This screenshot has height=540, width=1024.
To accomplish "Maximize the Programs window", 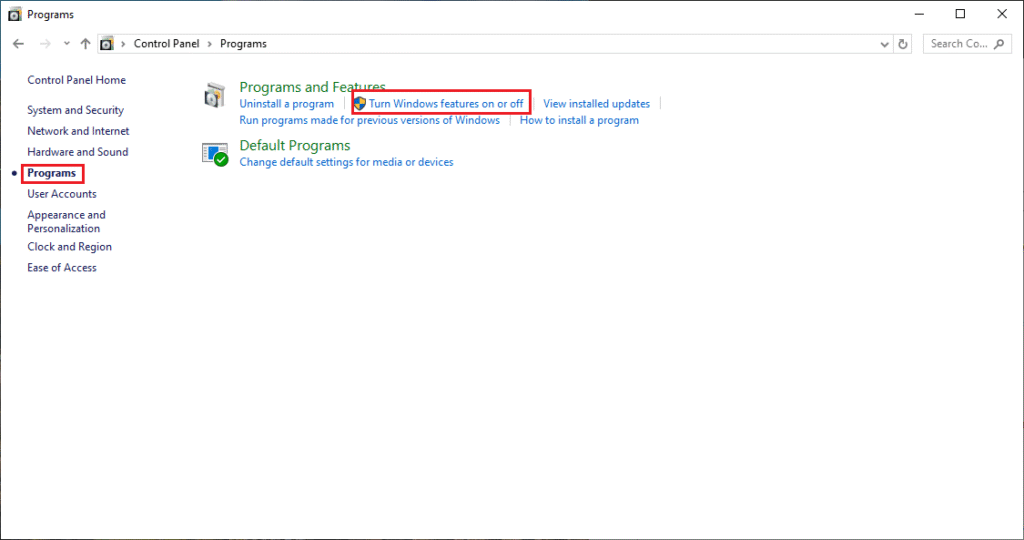I will point(960,14).
